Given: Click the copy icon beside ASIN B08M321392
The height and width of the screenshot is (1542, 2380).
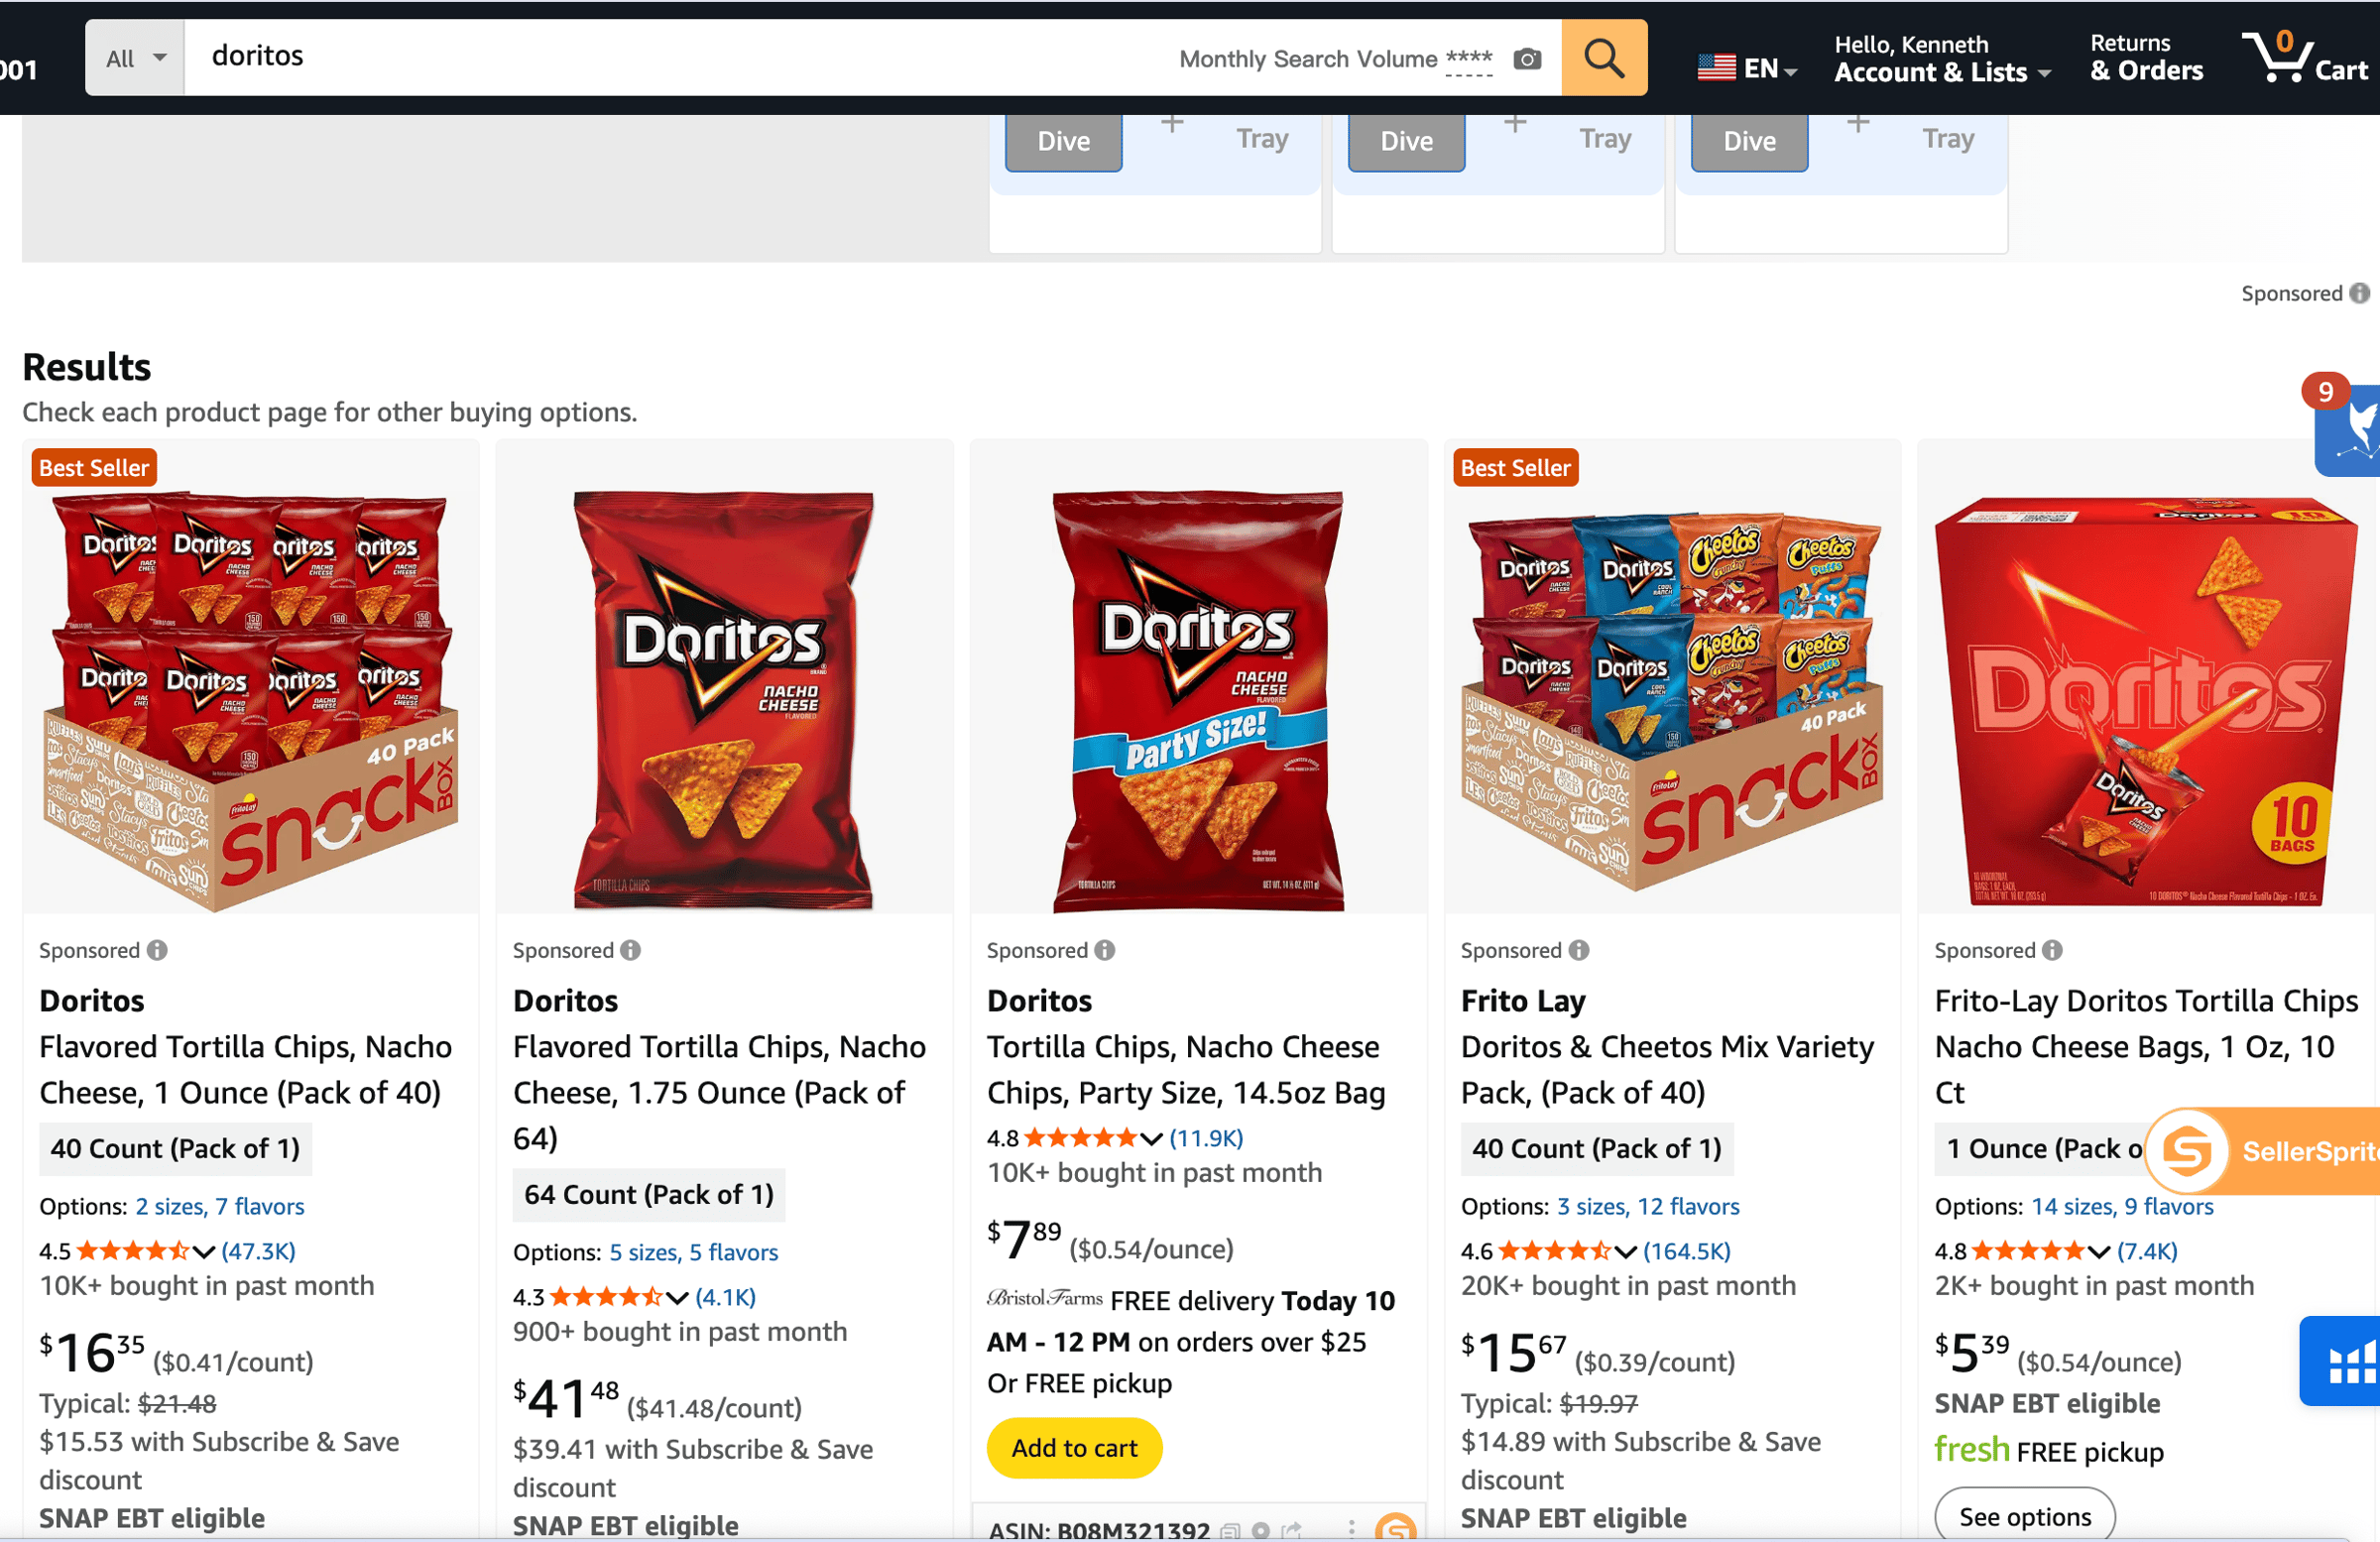Looking at the screenshot, I should 1230,1531.
